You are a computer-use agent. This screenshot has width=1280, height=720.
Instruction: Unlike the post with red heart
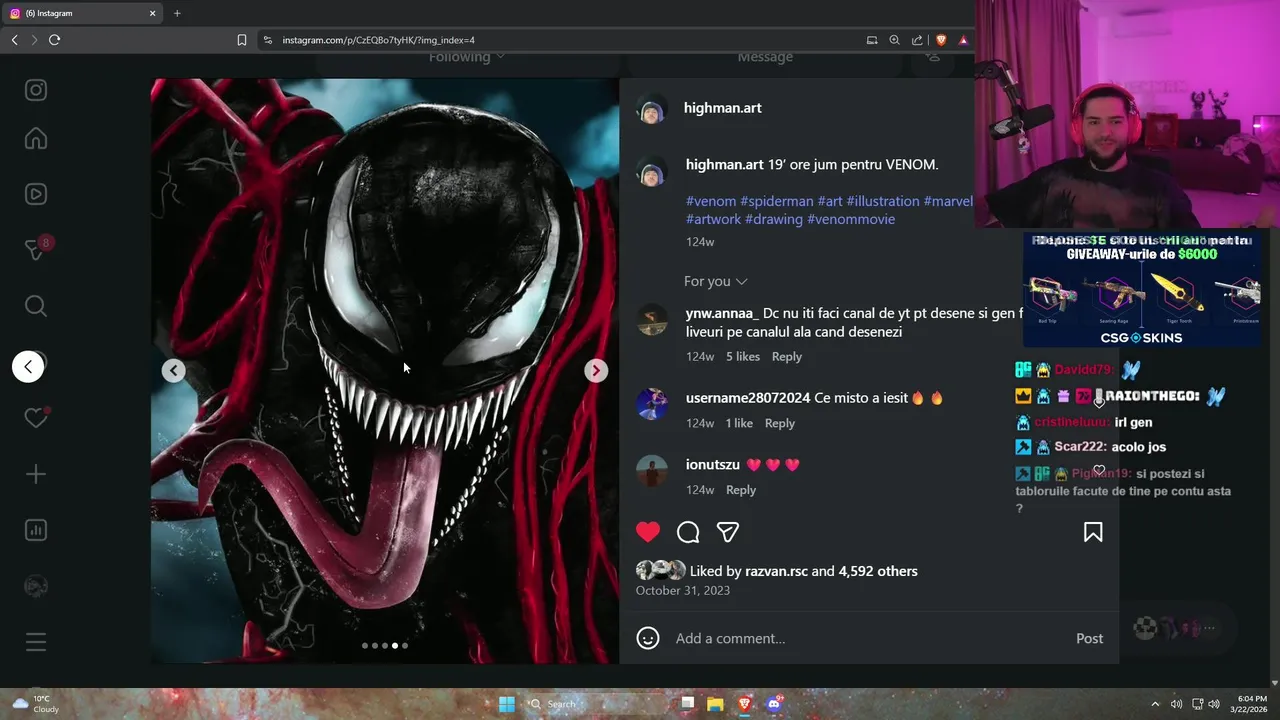pyautogui.click(x=648, y=532)
